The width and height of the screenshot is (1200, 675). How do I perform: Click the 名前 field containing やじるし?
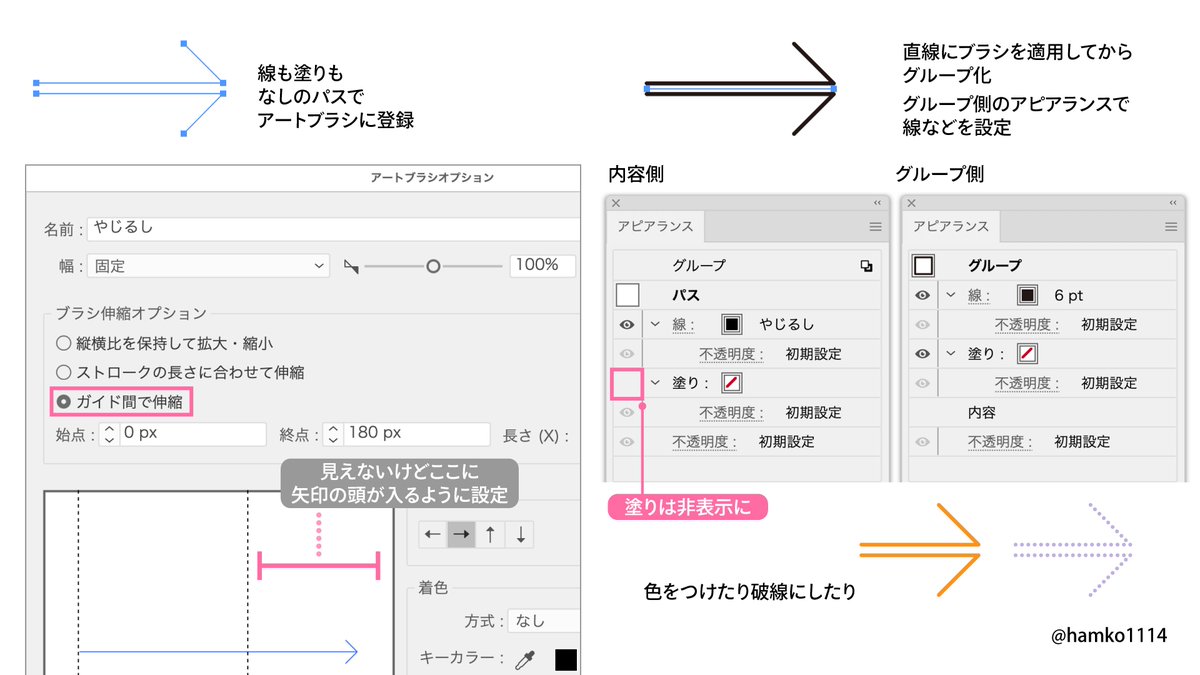tap(334, 228)
